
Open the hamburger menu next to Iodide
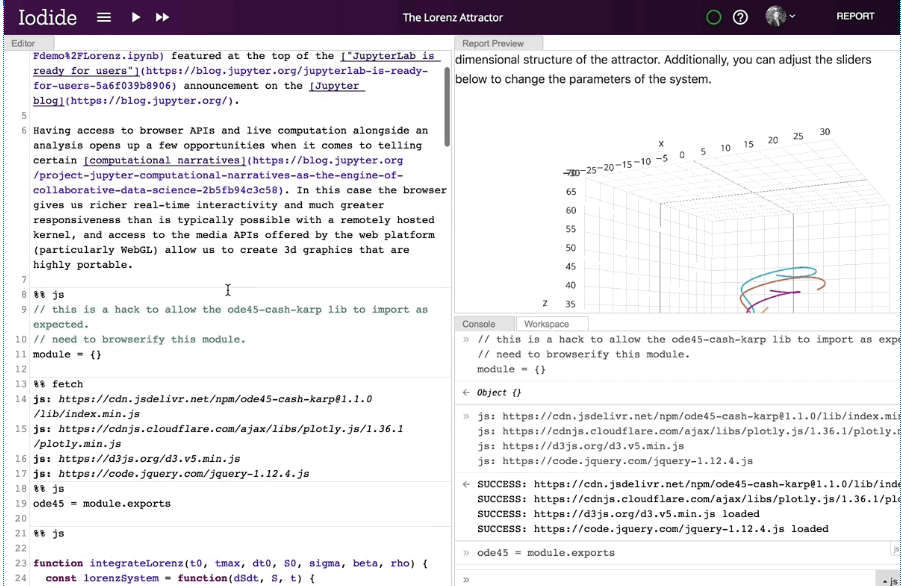[x=104, y=17]
